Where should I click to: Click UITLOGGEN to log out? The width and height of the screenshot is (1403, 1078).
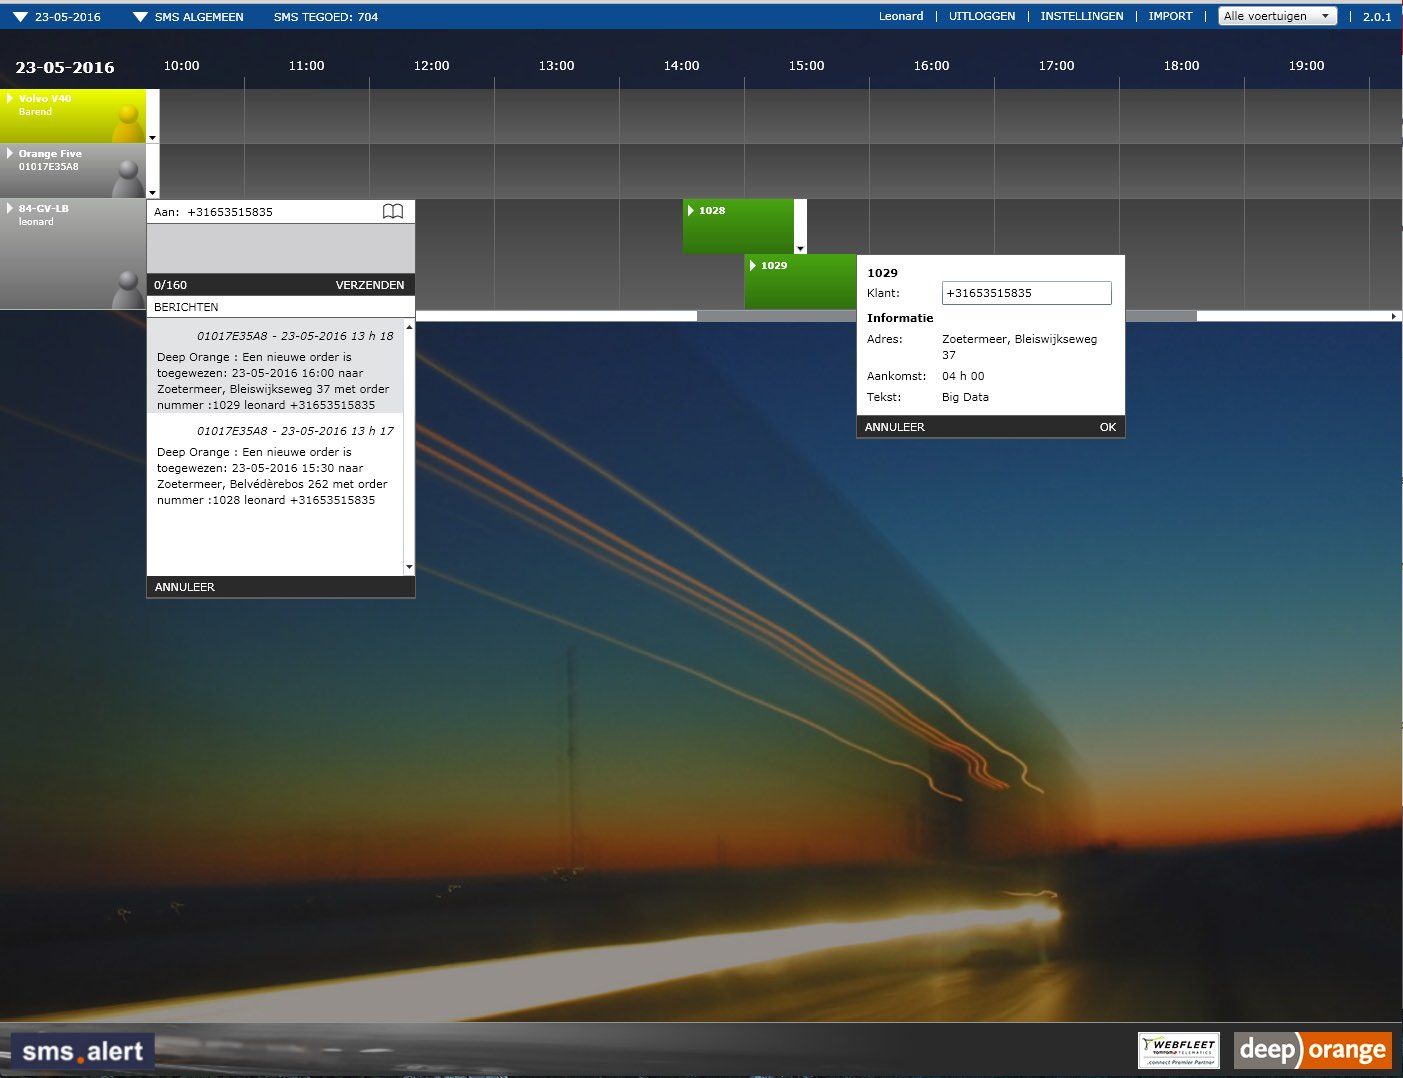click(982, 16)
